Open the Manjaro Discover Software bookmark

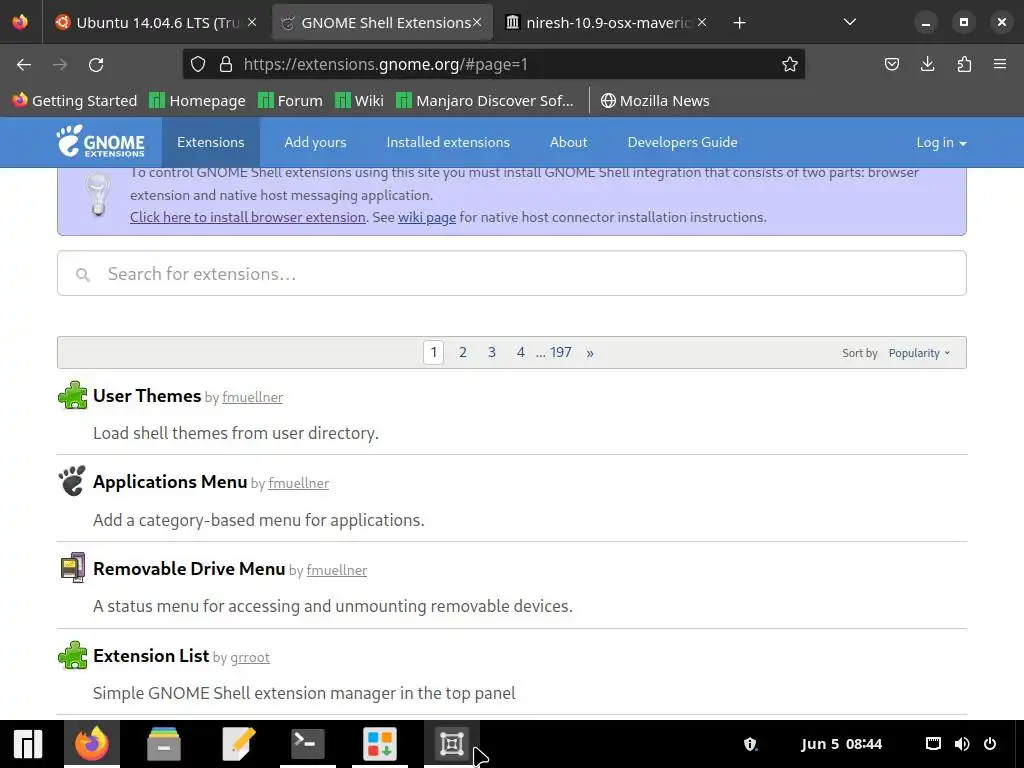(x=485, y=101)
